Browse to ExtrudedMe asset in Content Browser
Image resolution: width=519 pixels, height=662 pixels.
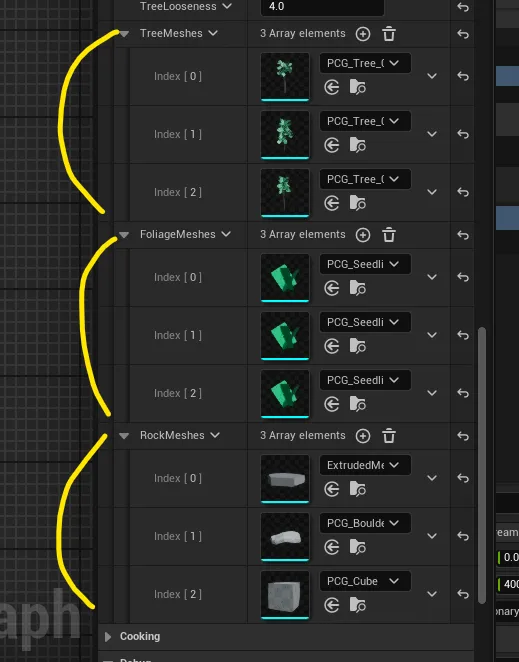357,489
